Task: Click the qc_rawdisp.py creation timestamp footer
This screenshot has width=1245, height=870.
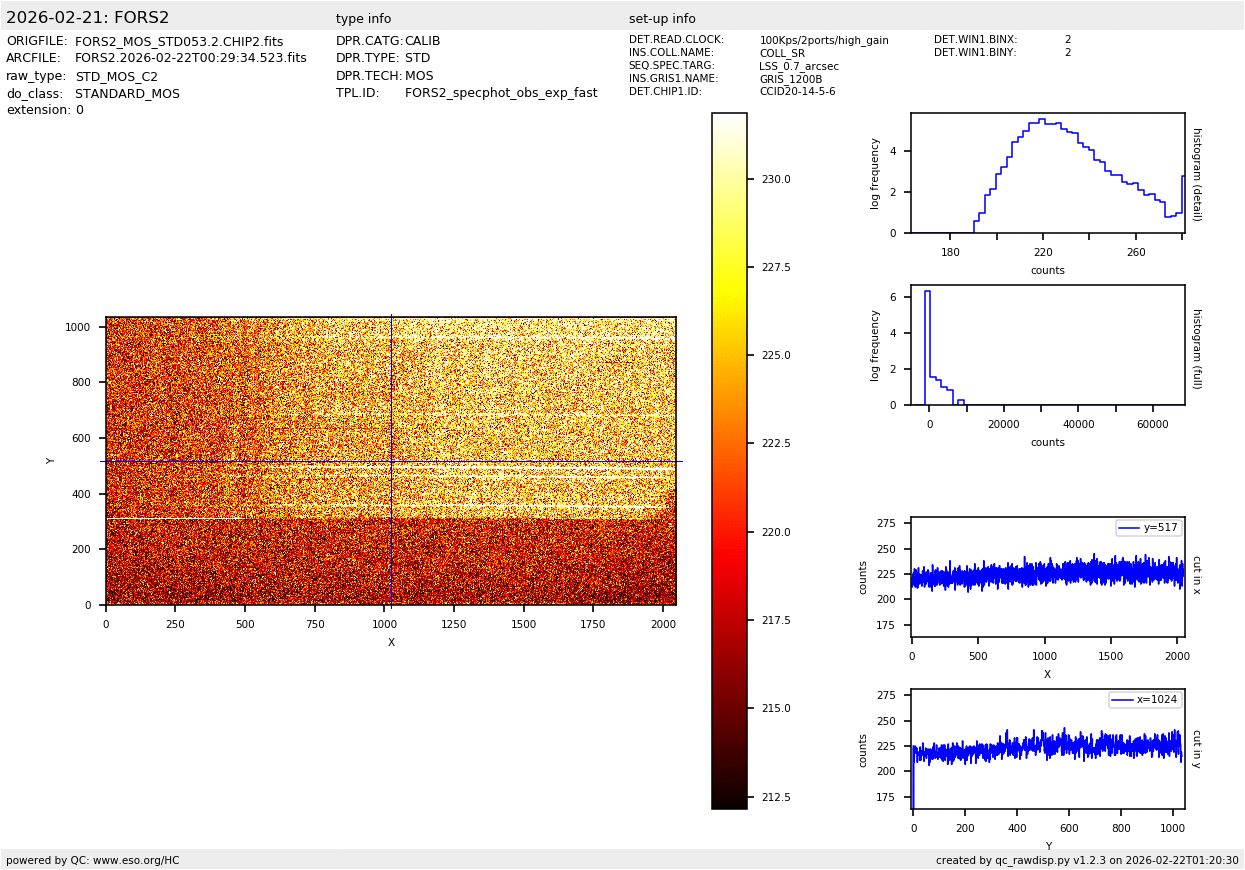Action: (1087, 860)
